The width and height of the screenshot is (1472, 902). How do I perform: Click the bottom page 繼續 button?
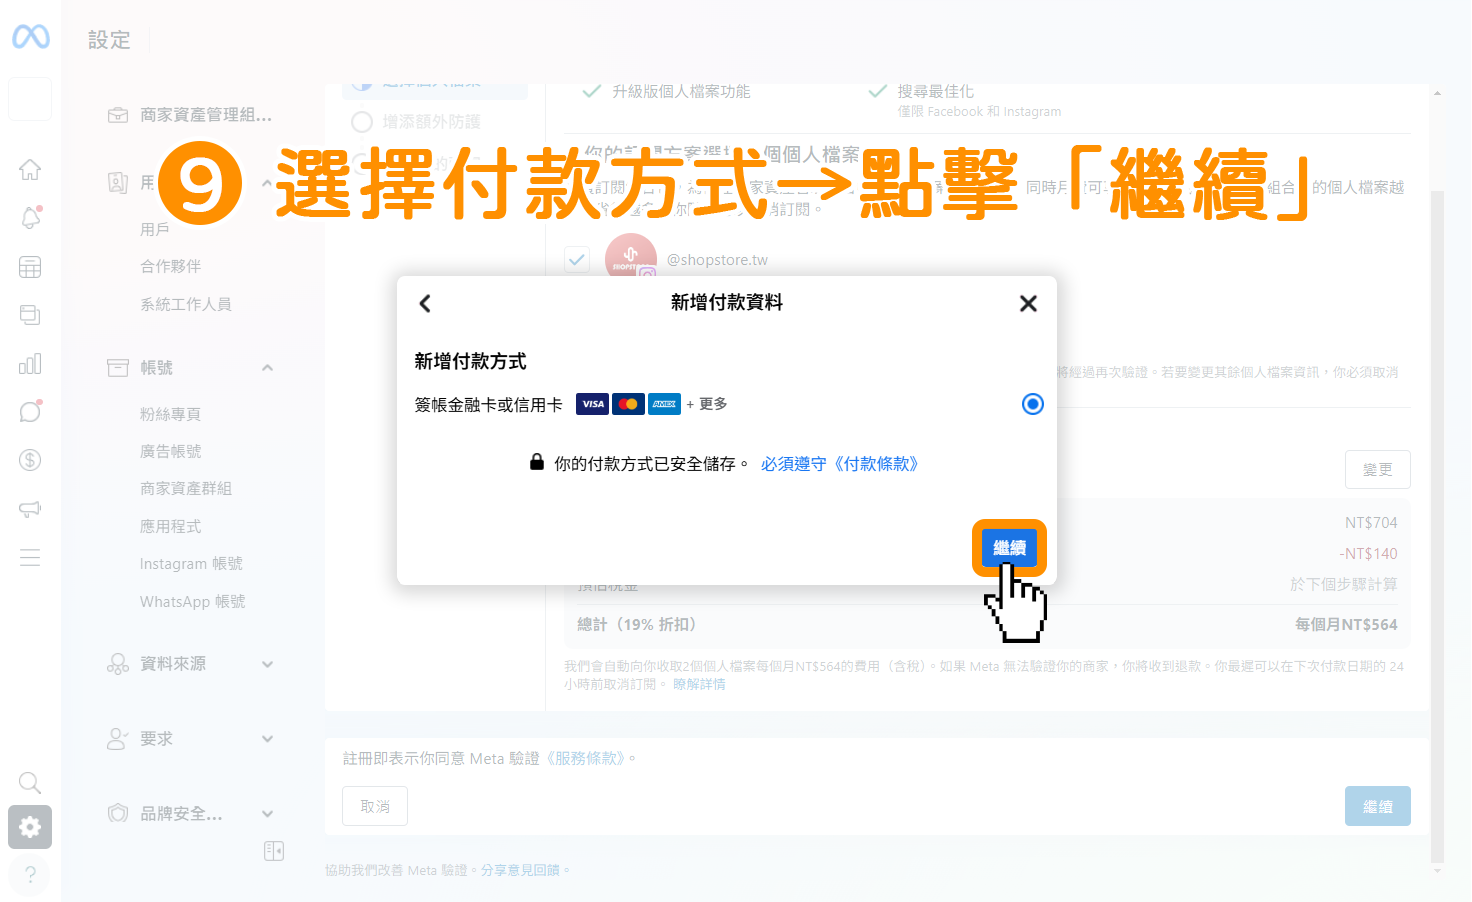(1378, 806)
